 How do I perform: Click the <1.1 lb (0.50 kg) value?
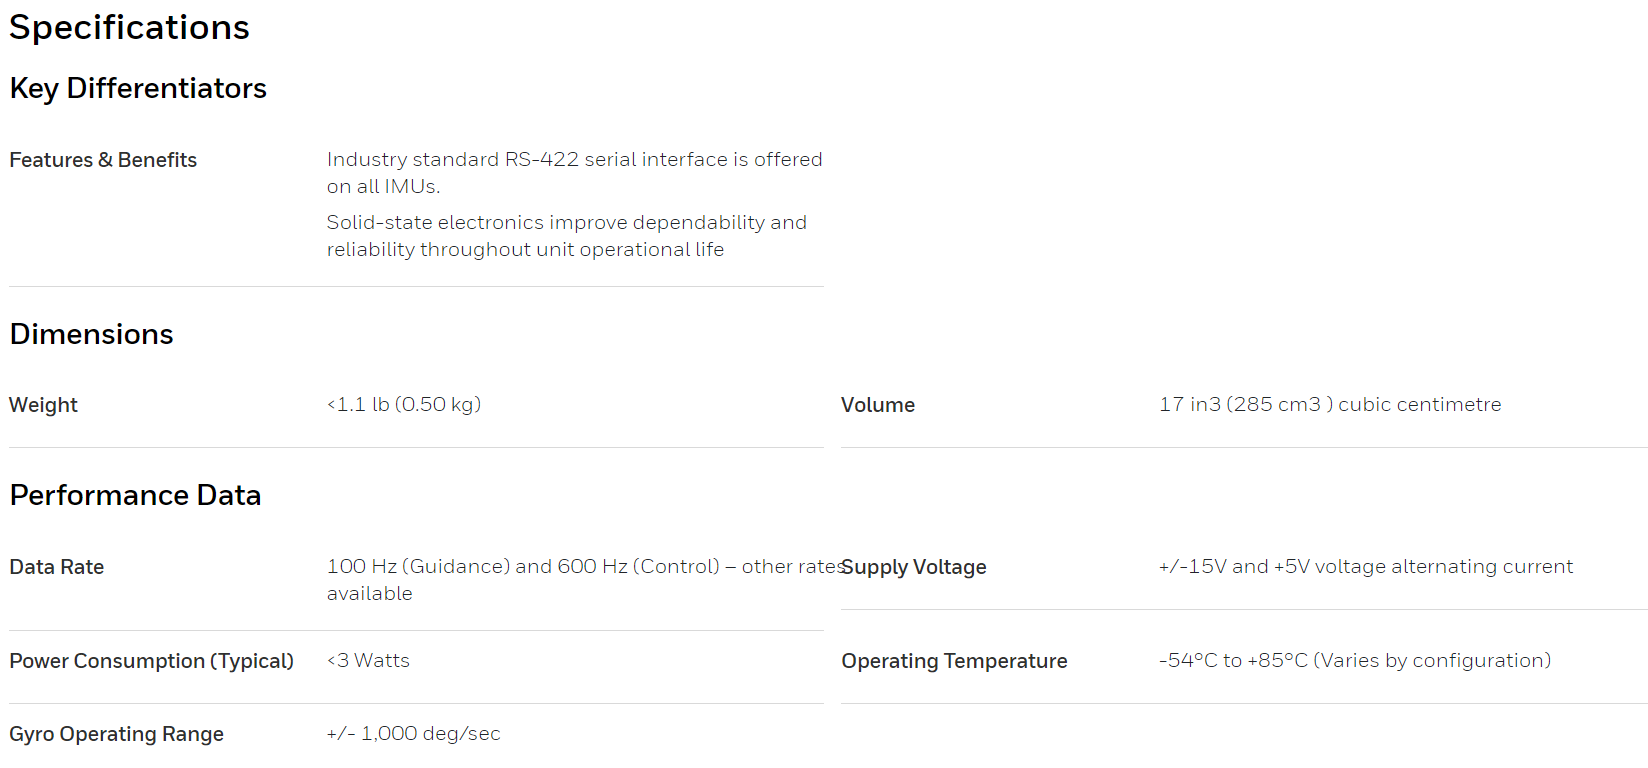pyautogui.click(x=404, y=404)
